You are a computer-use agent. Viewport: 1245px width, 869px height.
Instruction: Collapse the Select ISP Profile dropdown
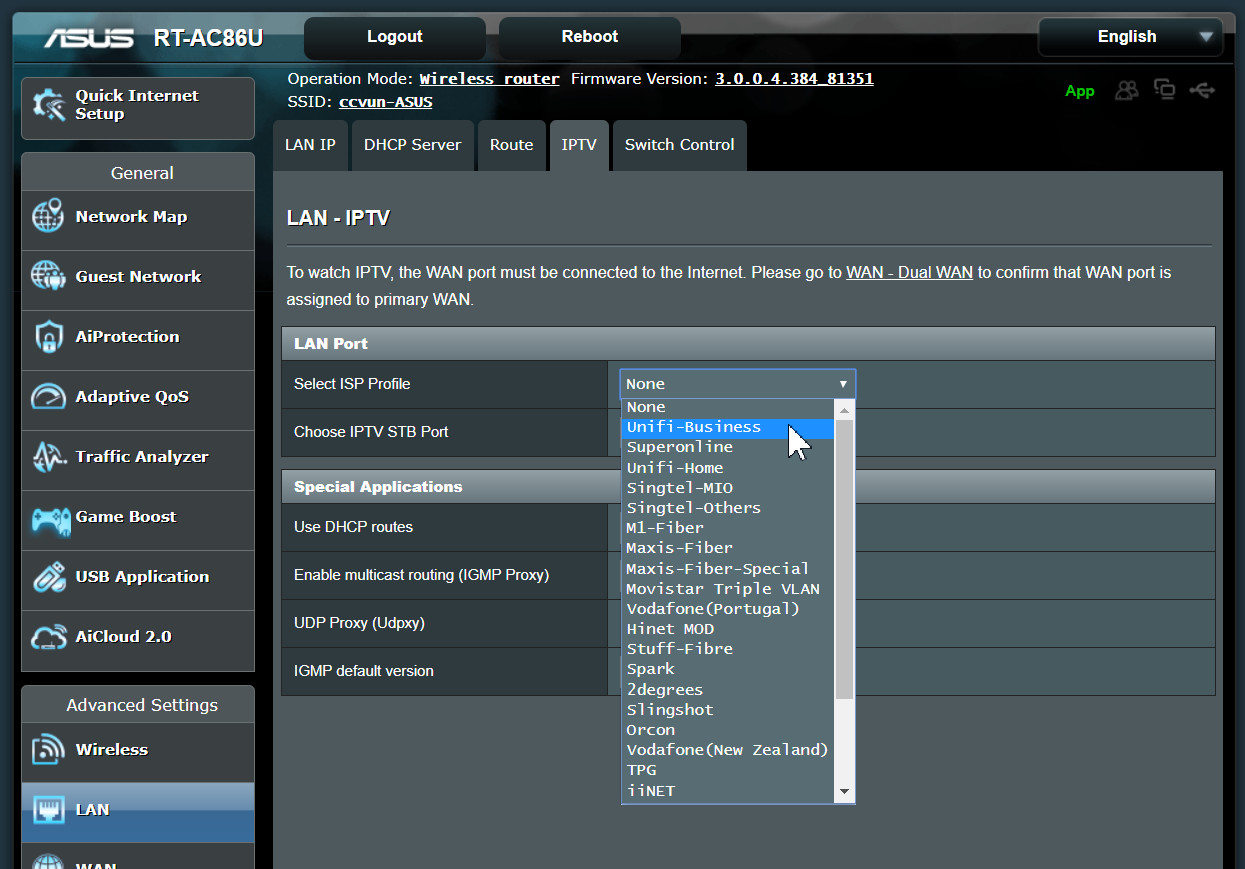[x=738, y=384]
